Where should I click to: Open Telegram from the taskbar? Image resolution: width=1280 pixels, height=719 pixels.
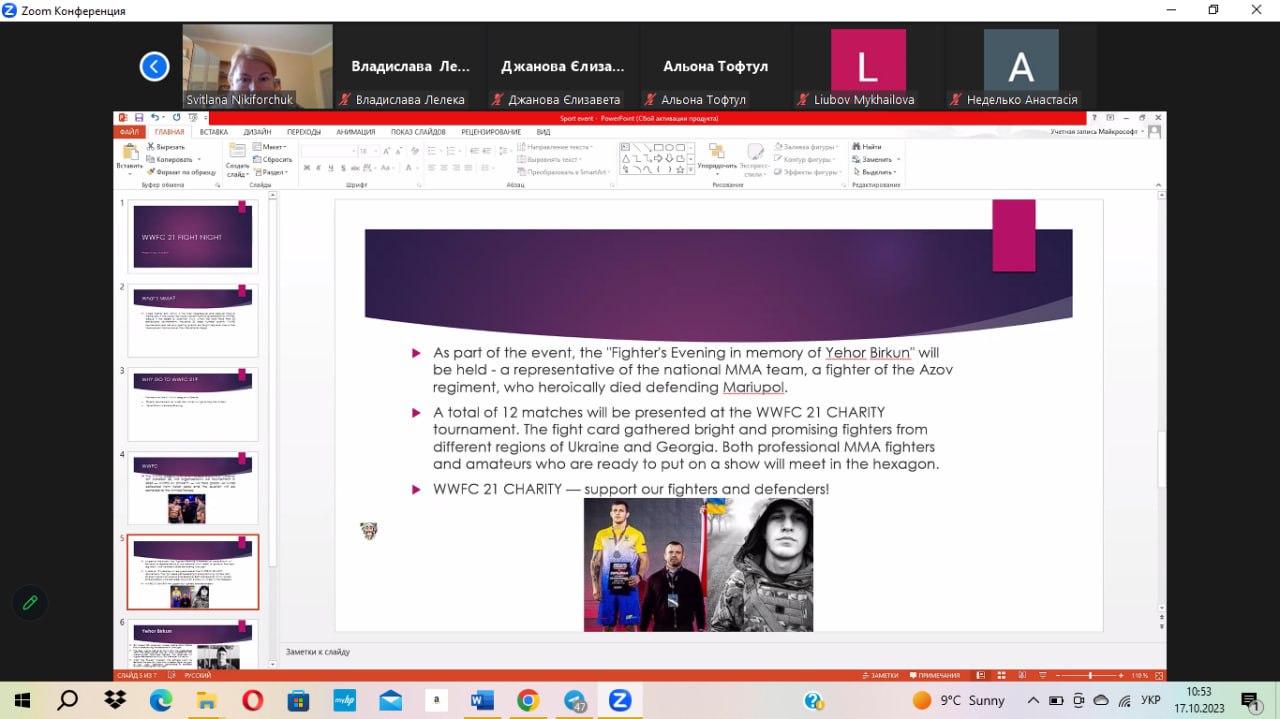click(574, 700)
